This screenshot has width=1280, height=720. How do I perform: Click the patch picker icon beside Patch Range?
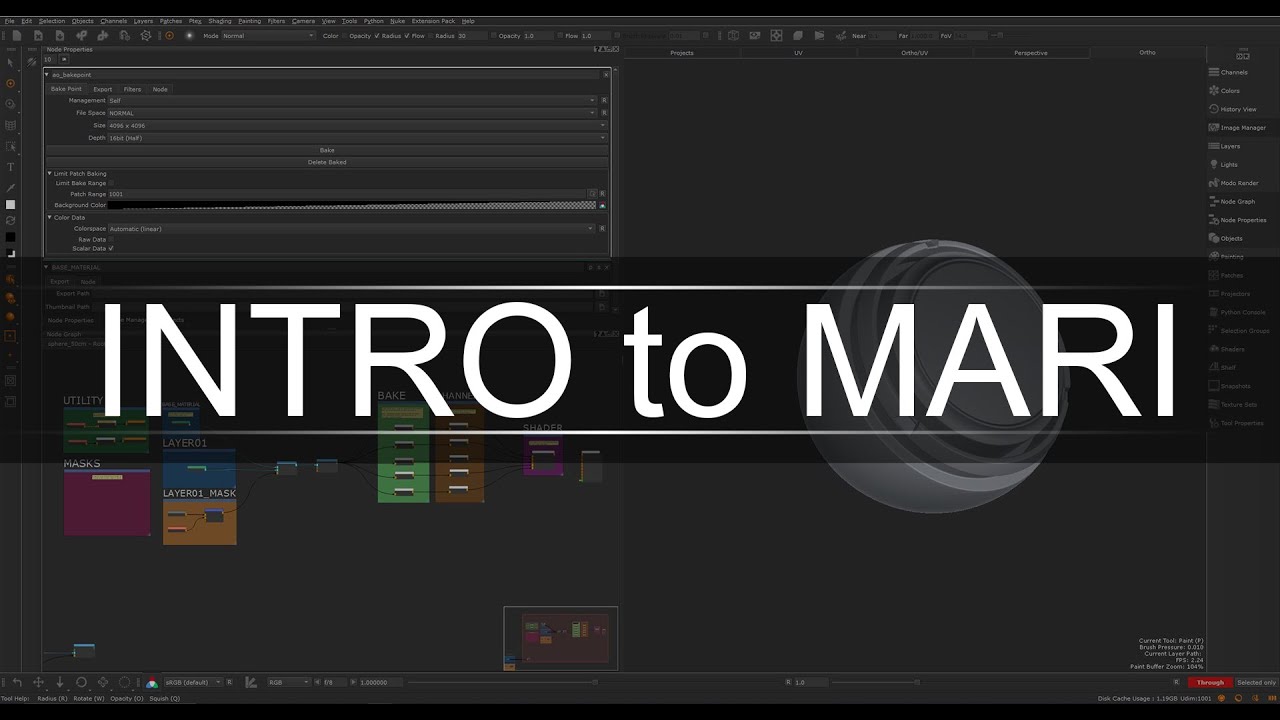[592, 193]
